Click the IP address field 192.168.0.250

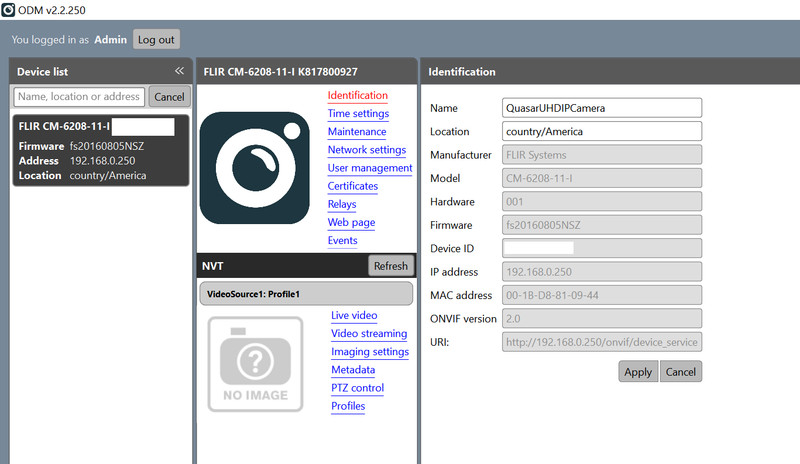[602, 272]
